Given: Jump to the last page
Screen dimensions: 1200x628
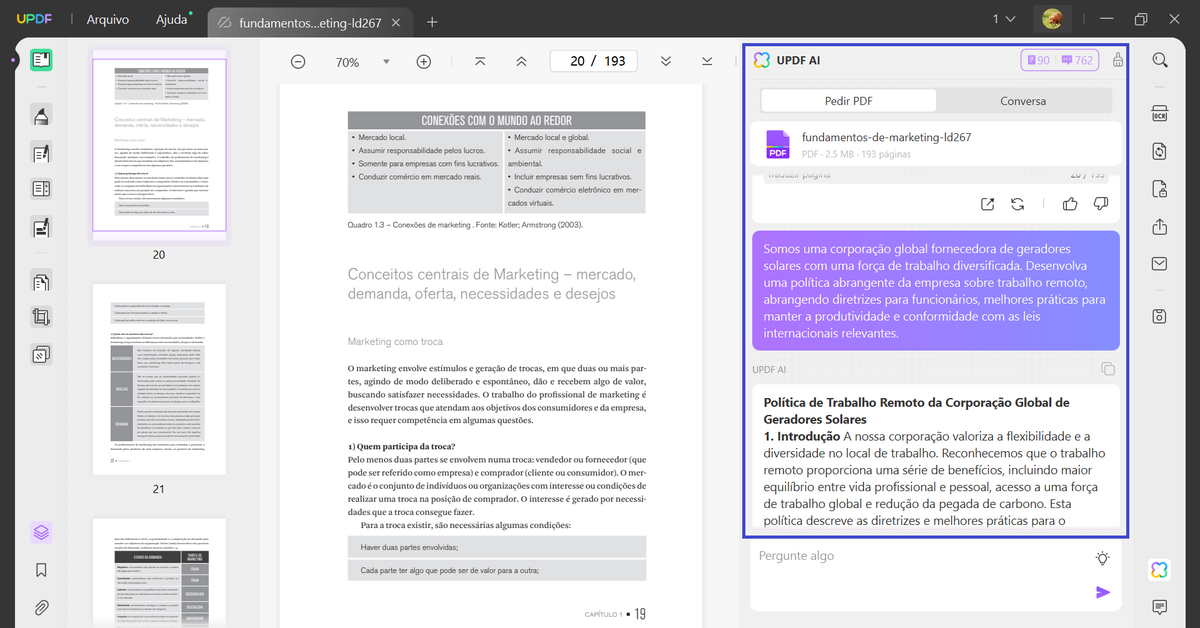Looking at the screenshot, I should [707, 62].
